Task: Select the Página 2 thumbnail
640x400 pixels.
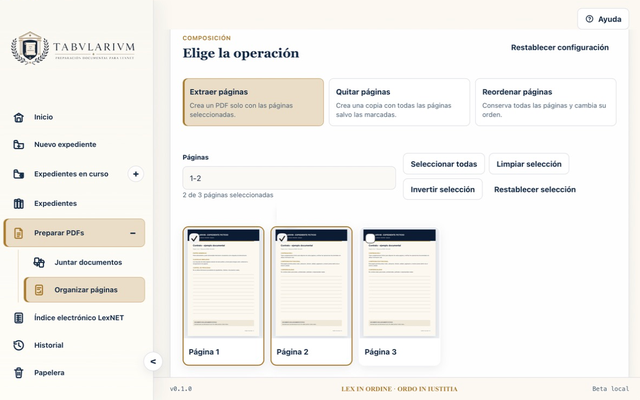Action: coord(311,296)
